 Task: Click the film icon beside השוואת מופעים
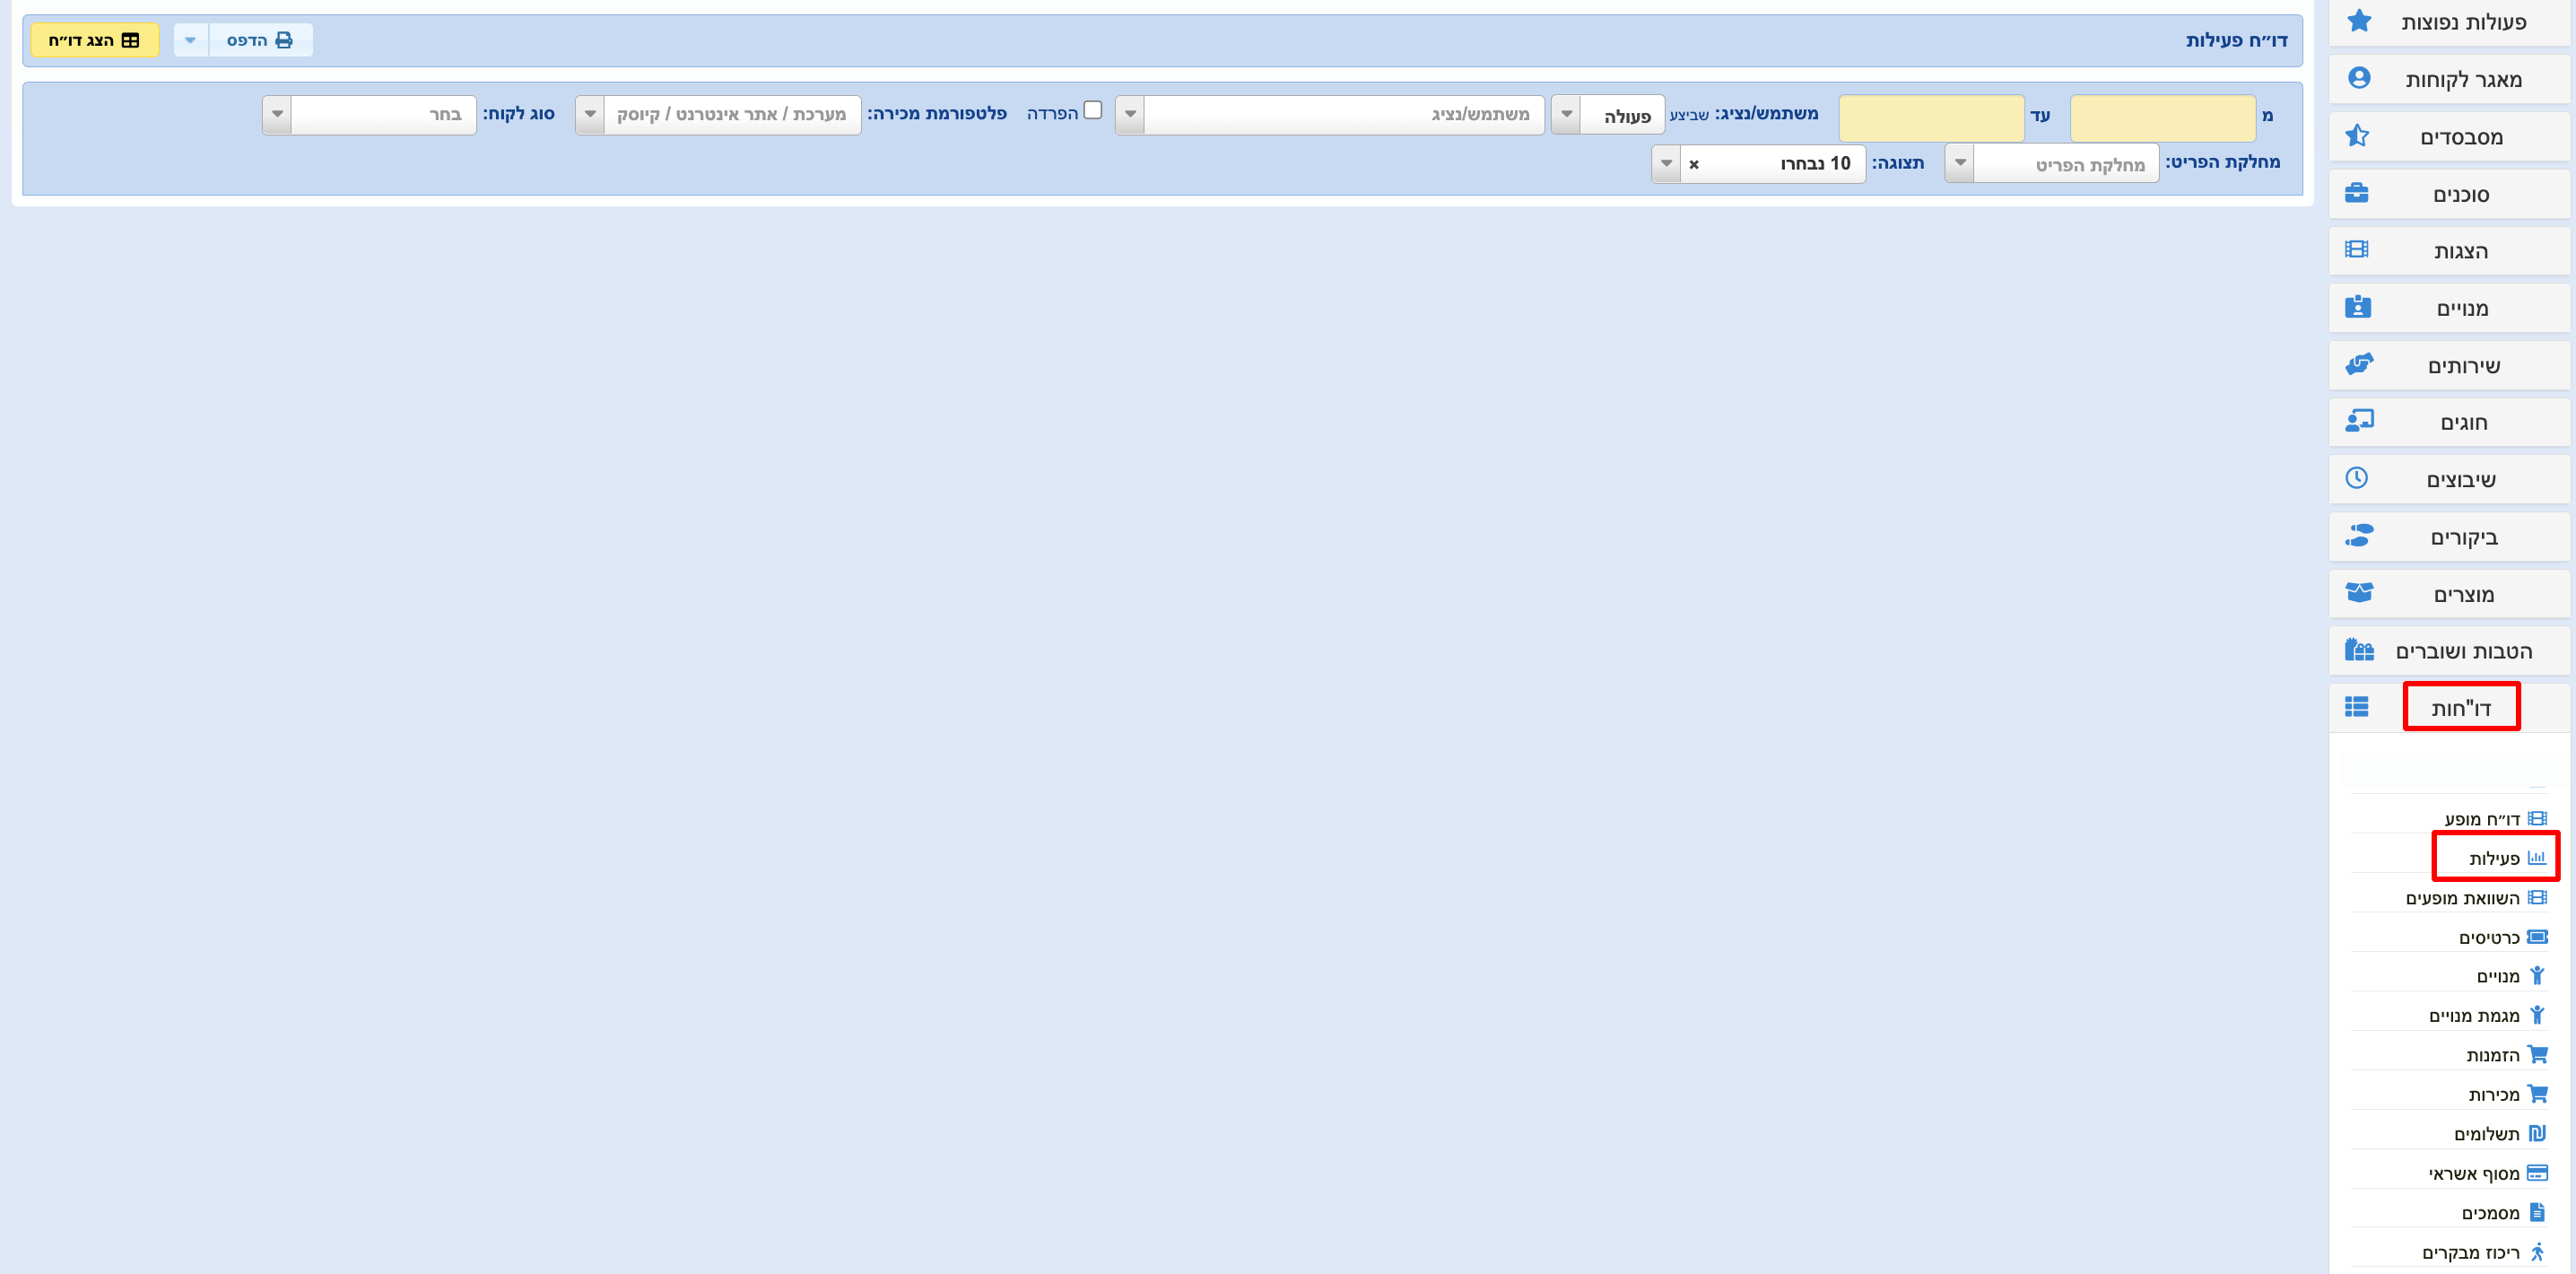coord(2537,898)
